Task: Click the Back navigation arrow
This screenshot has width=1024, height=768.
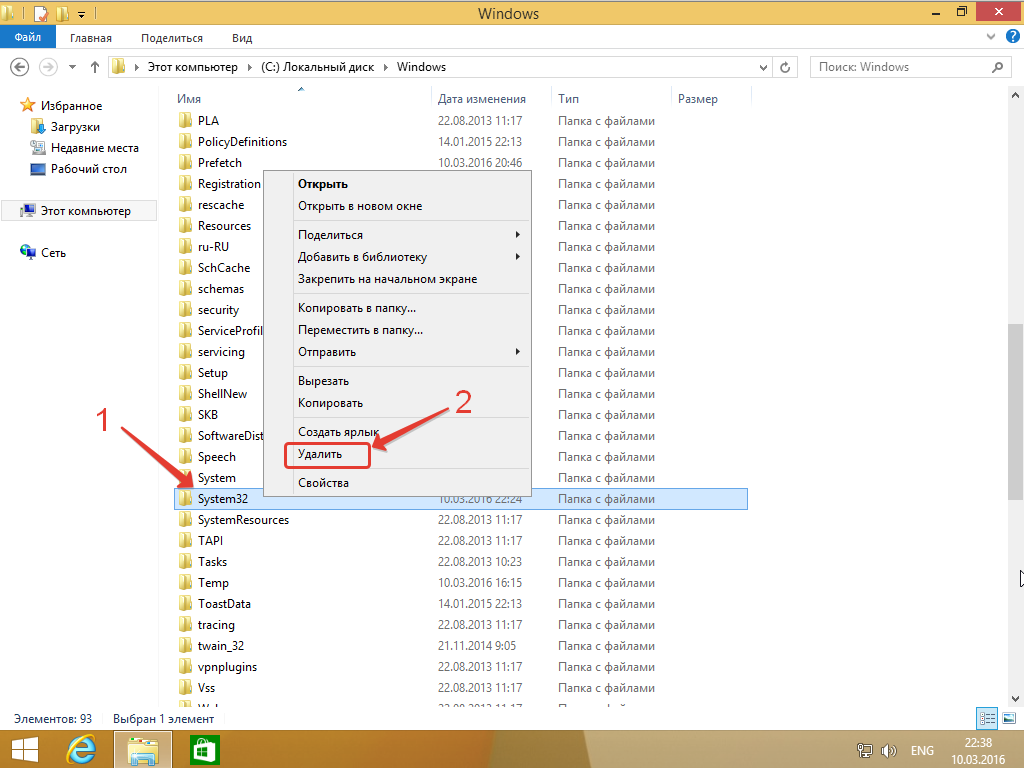Action: 20,67
